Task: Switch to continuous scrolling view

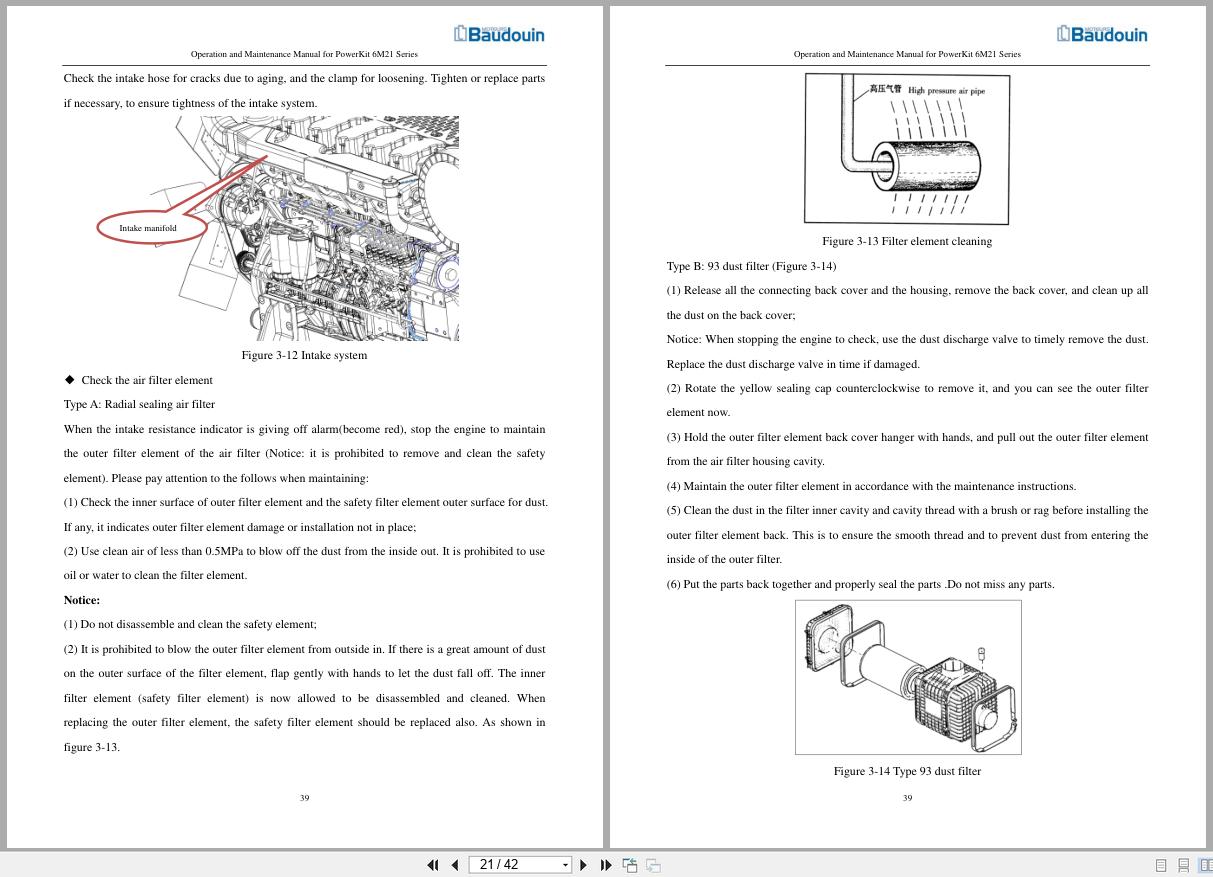Action: [1184, 864]
